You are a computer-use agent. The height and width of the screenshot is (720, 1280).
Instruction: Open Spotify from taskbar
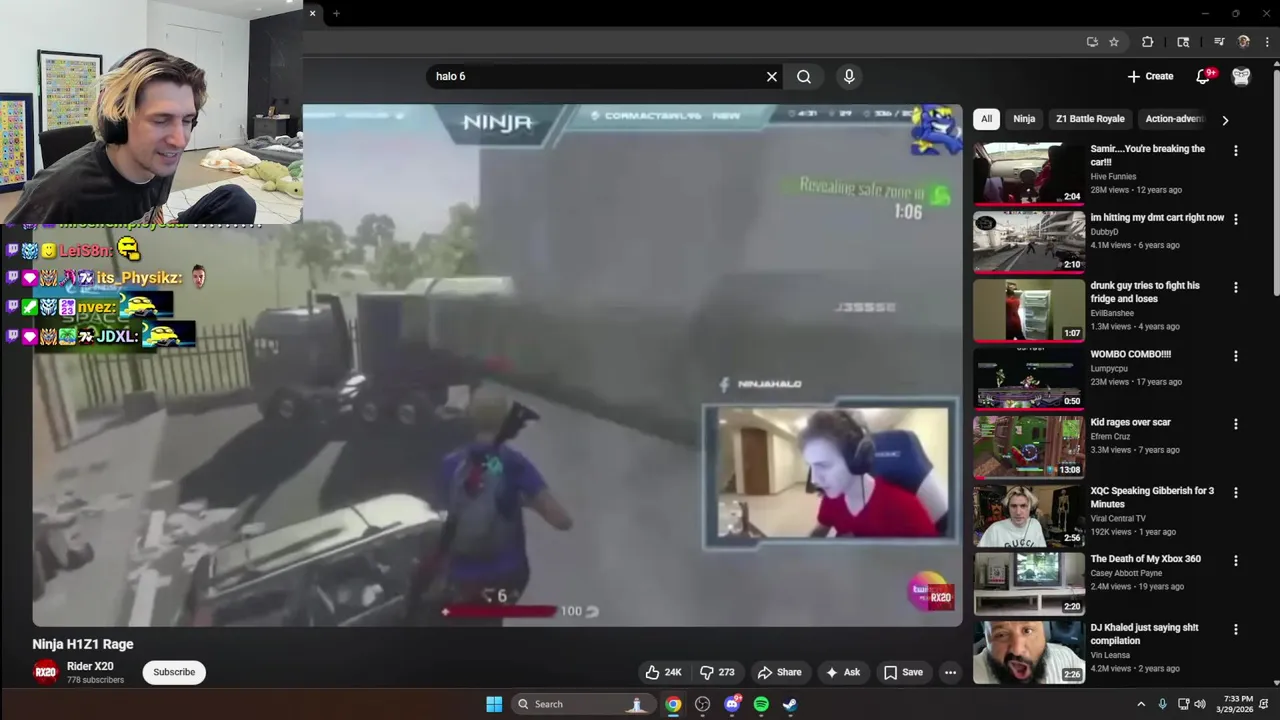coord(761,704)
